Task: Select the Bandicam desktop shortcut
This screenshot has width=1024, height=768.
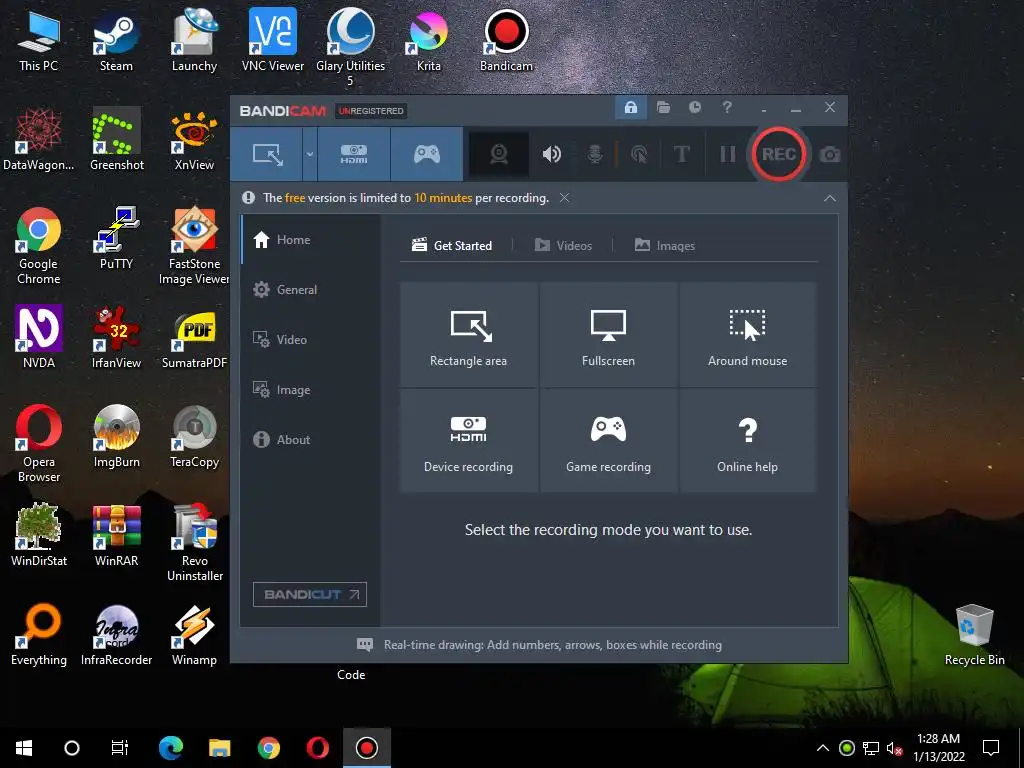Action: [x=506, y=40]
